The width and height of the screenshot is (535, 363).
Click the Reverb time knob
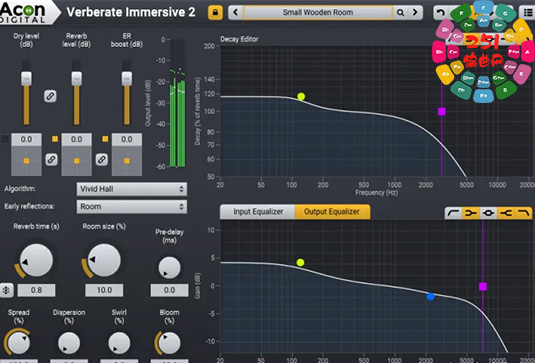coord(36,260)
